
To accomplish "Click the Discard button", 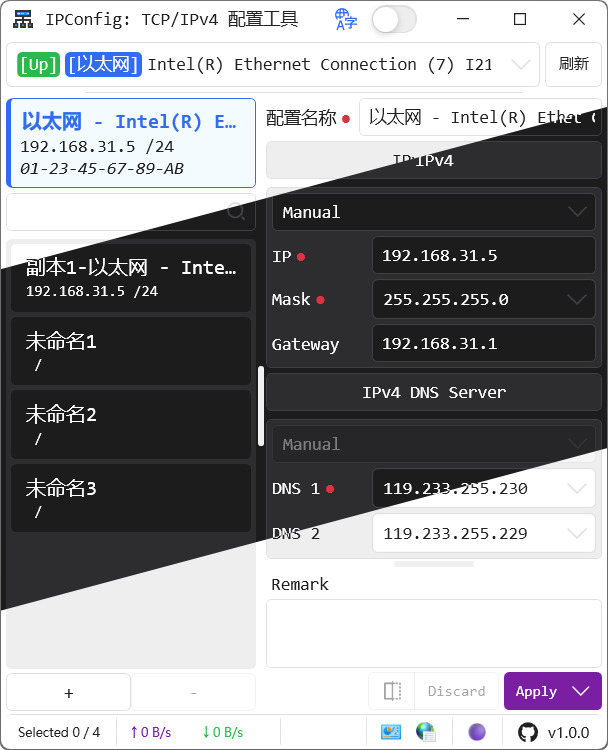I will [456, 691].
